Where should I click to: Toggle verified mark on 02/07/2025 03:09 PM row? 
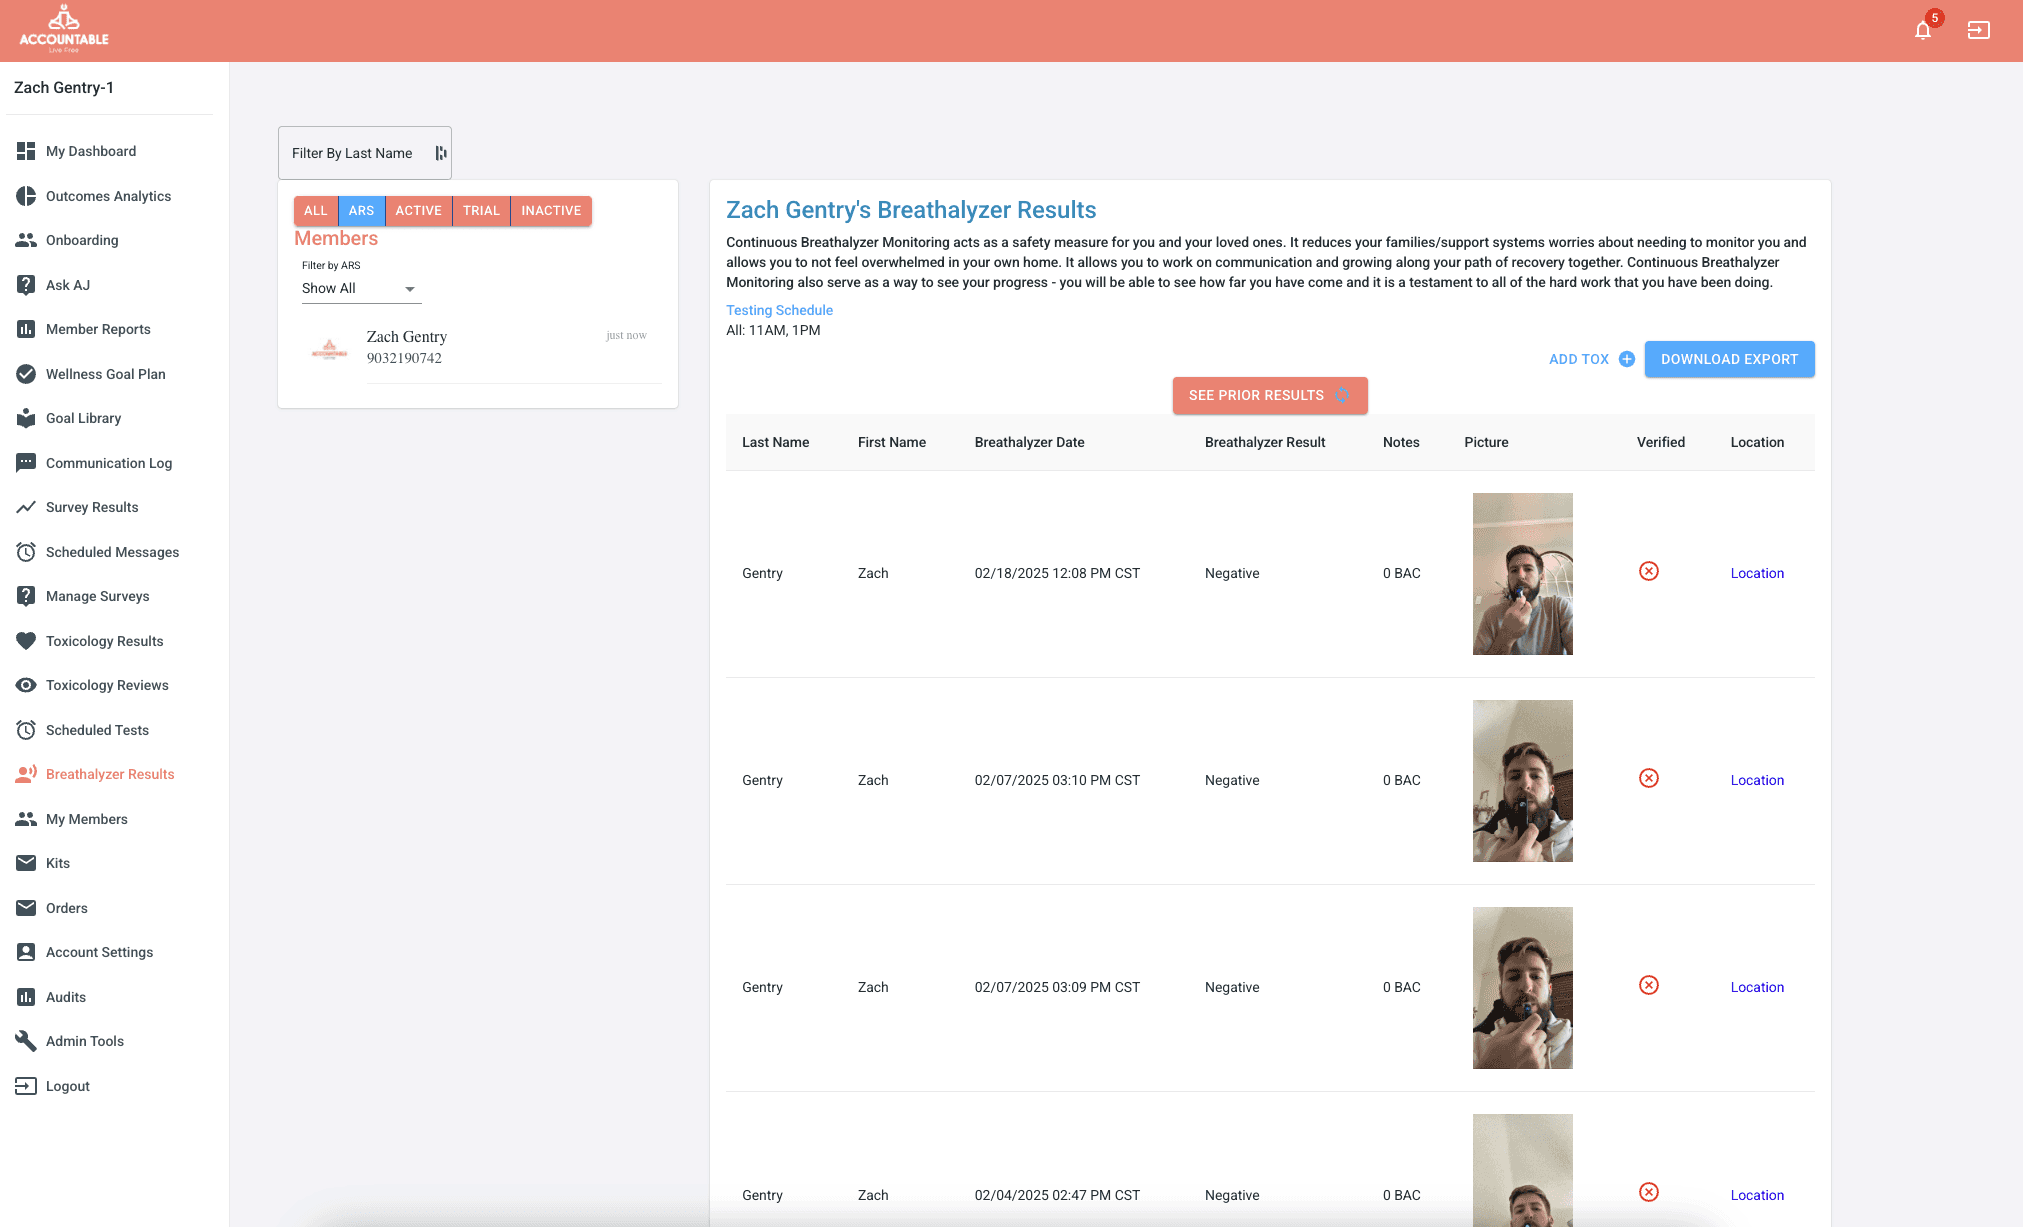point(1649,985)
